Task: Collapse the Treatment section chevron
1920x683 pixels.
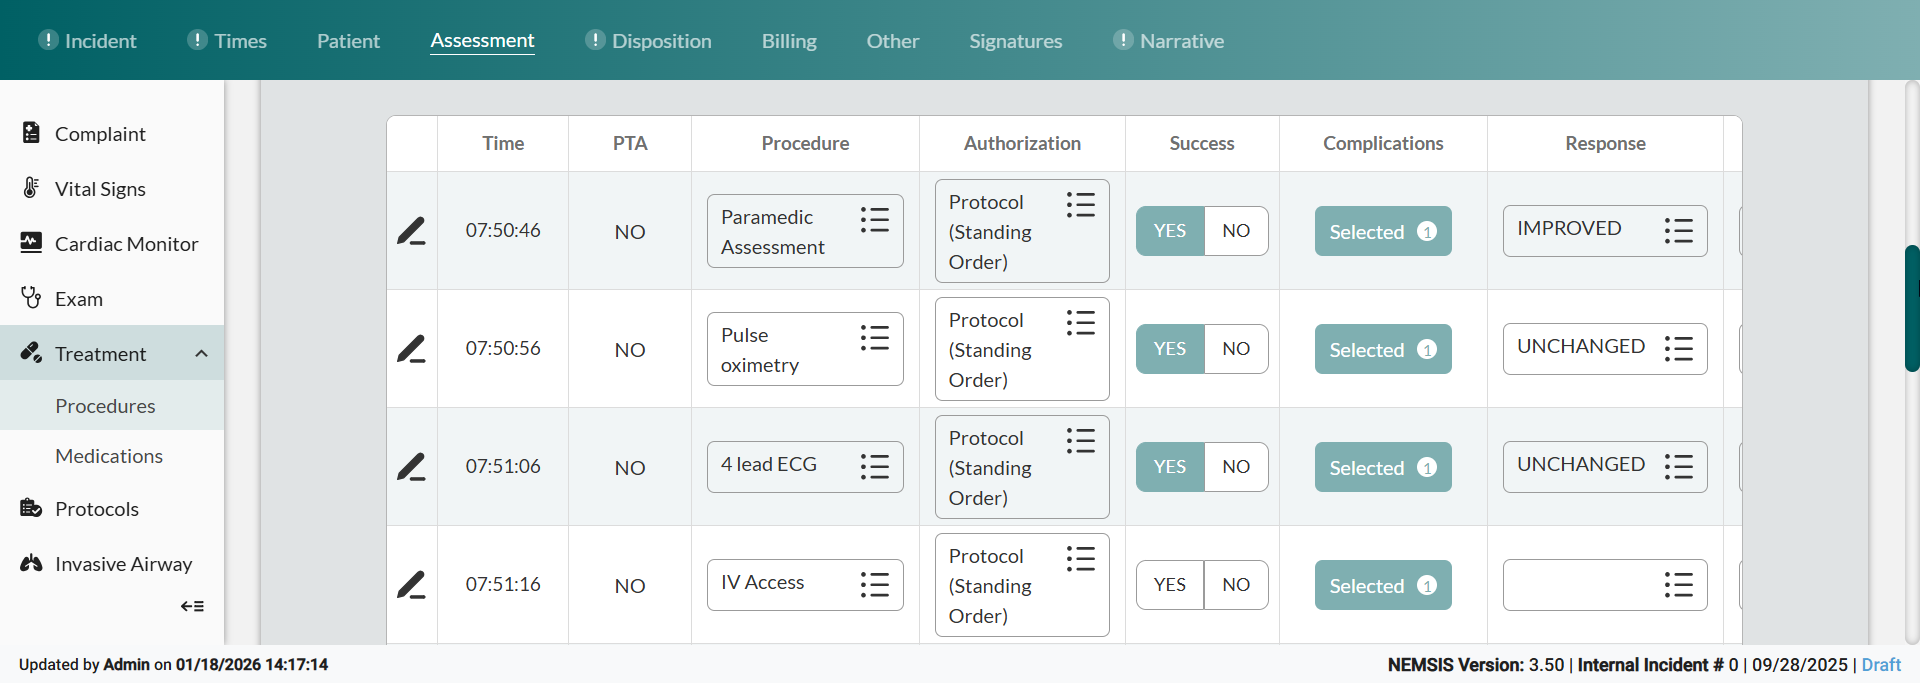Action: coord(201,353)
